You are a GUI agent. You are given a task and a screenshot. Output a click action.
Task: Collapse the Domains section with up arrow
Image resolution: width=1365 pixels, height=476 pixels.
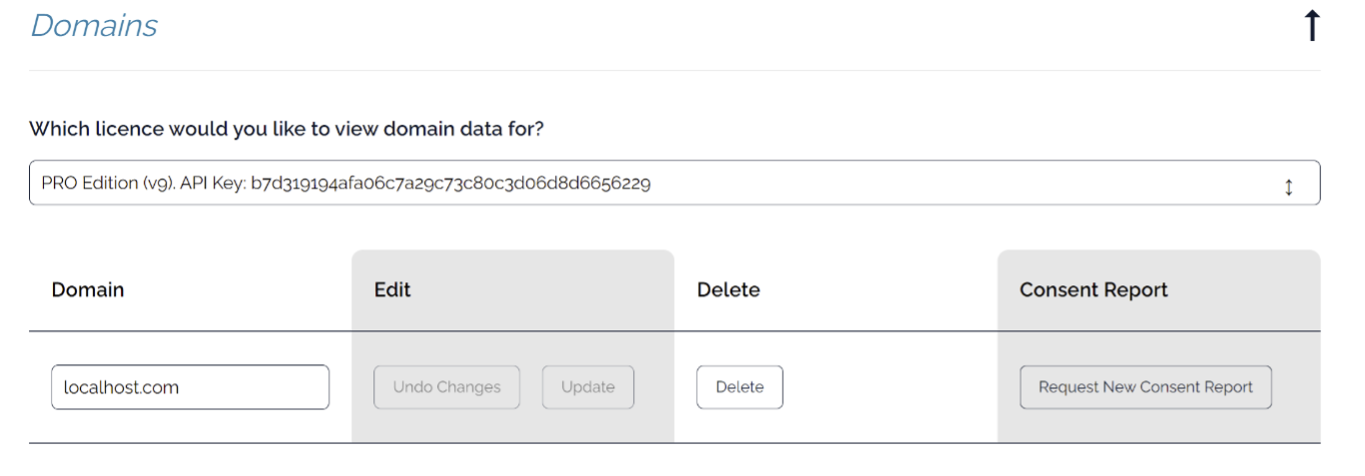click(x=1313, y=26)
